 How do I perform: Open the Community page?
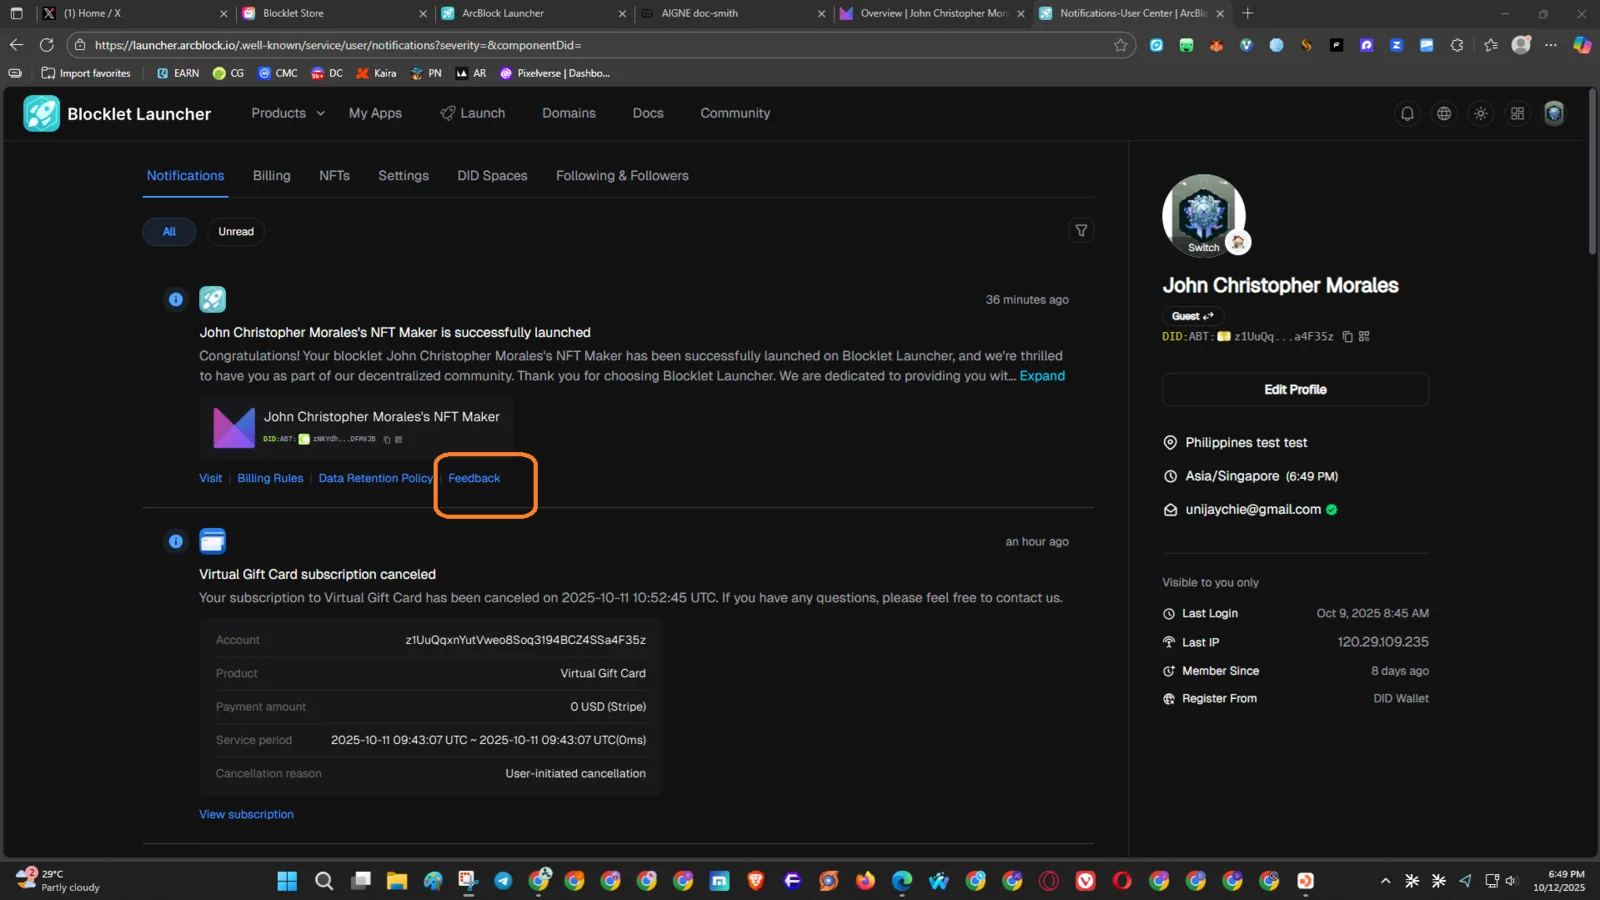(x=735, y=114)
